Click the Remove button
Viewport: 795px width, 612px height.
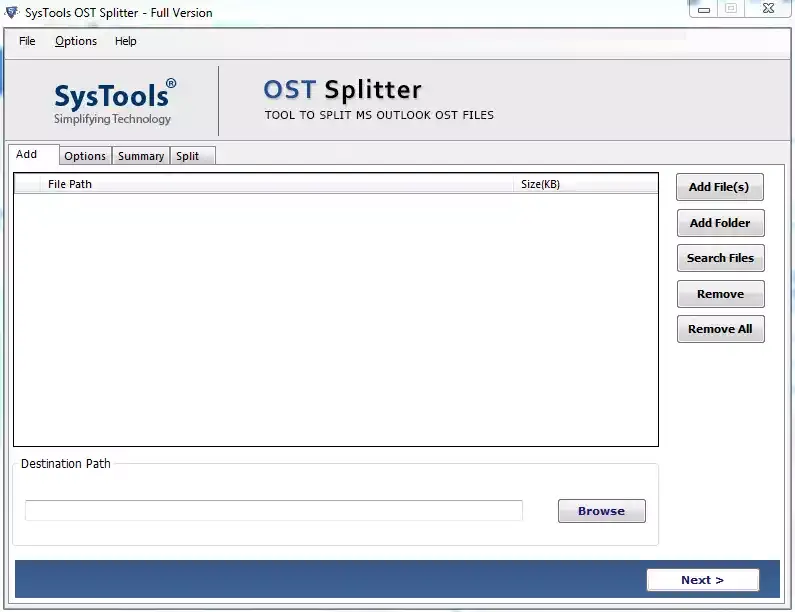720,294
